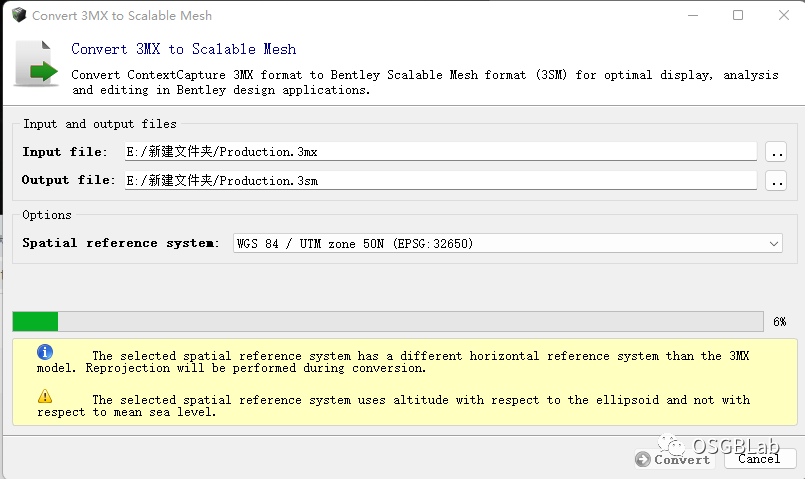Browse for the Output file
Image resolution: width=805 pixels, height=479 pixels.
(775, 181)
